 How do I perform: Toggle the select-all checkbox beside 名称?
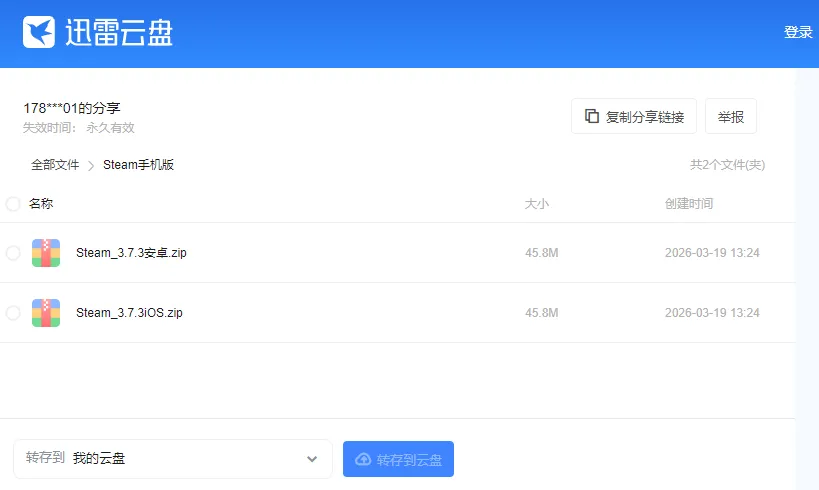pyautogui.click(x=13, y=204)
